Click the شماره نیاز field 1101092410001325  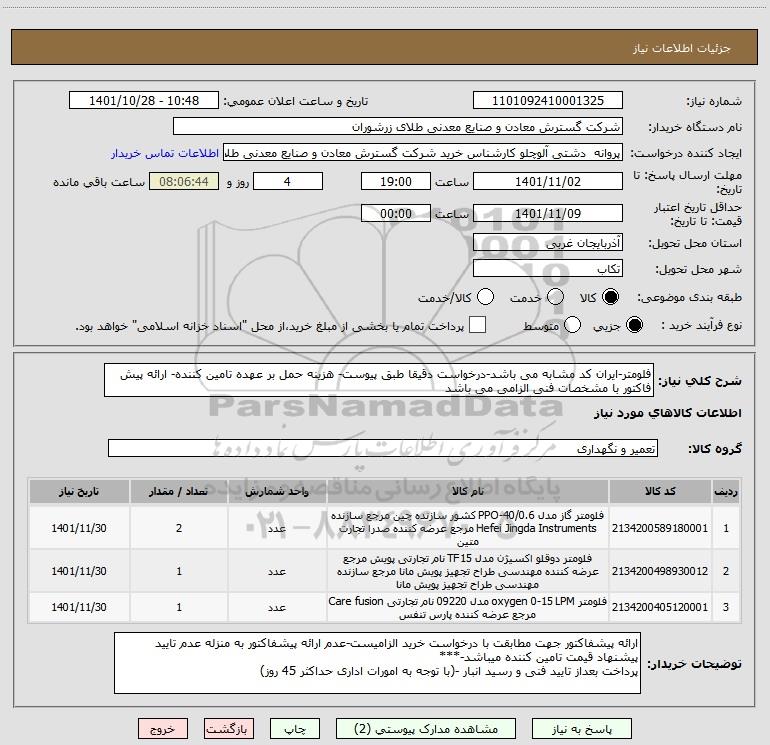point(548,101)
